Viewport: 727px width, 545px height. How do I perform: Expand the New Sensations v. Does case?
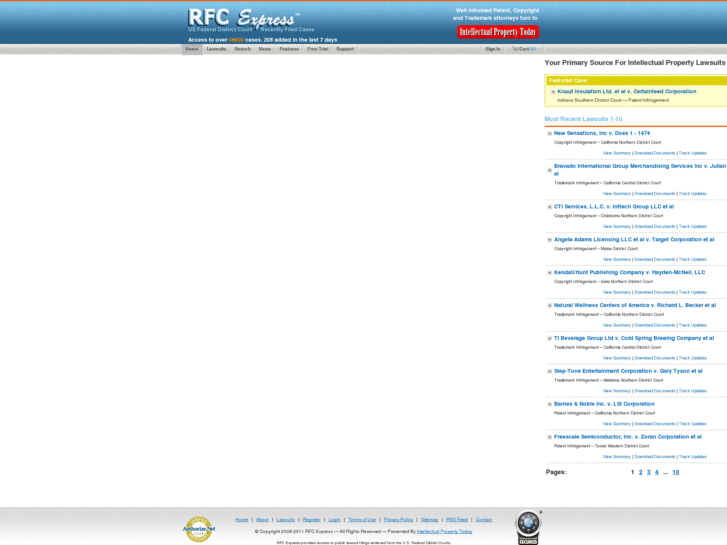549,134
